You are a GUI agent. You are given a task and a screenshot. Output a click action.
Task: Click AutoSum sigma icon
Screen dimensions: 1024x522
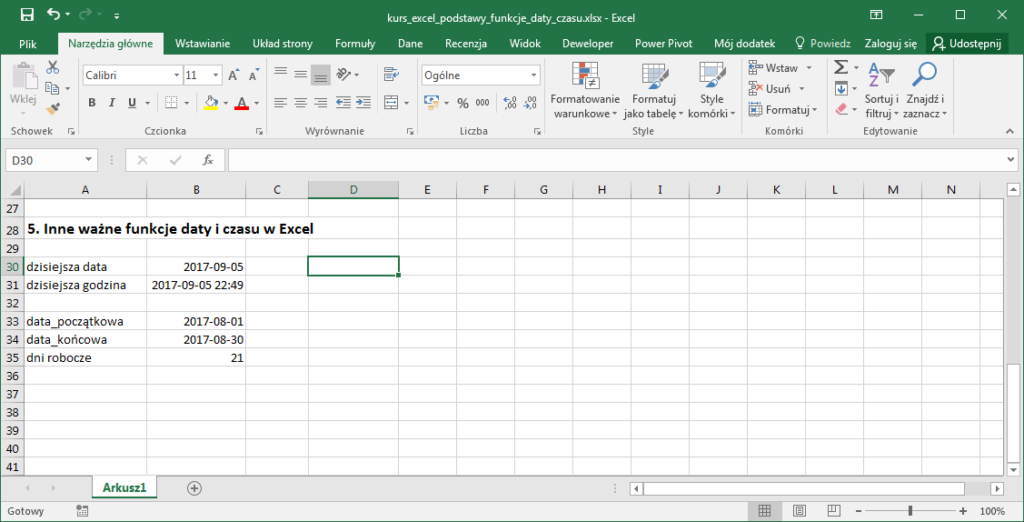(841, 67)
